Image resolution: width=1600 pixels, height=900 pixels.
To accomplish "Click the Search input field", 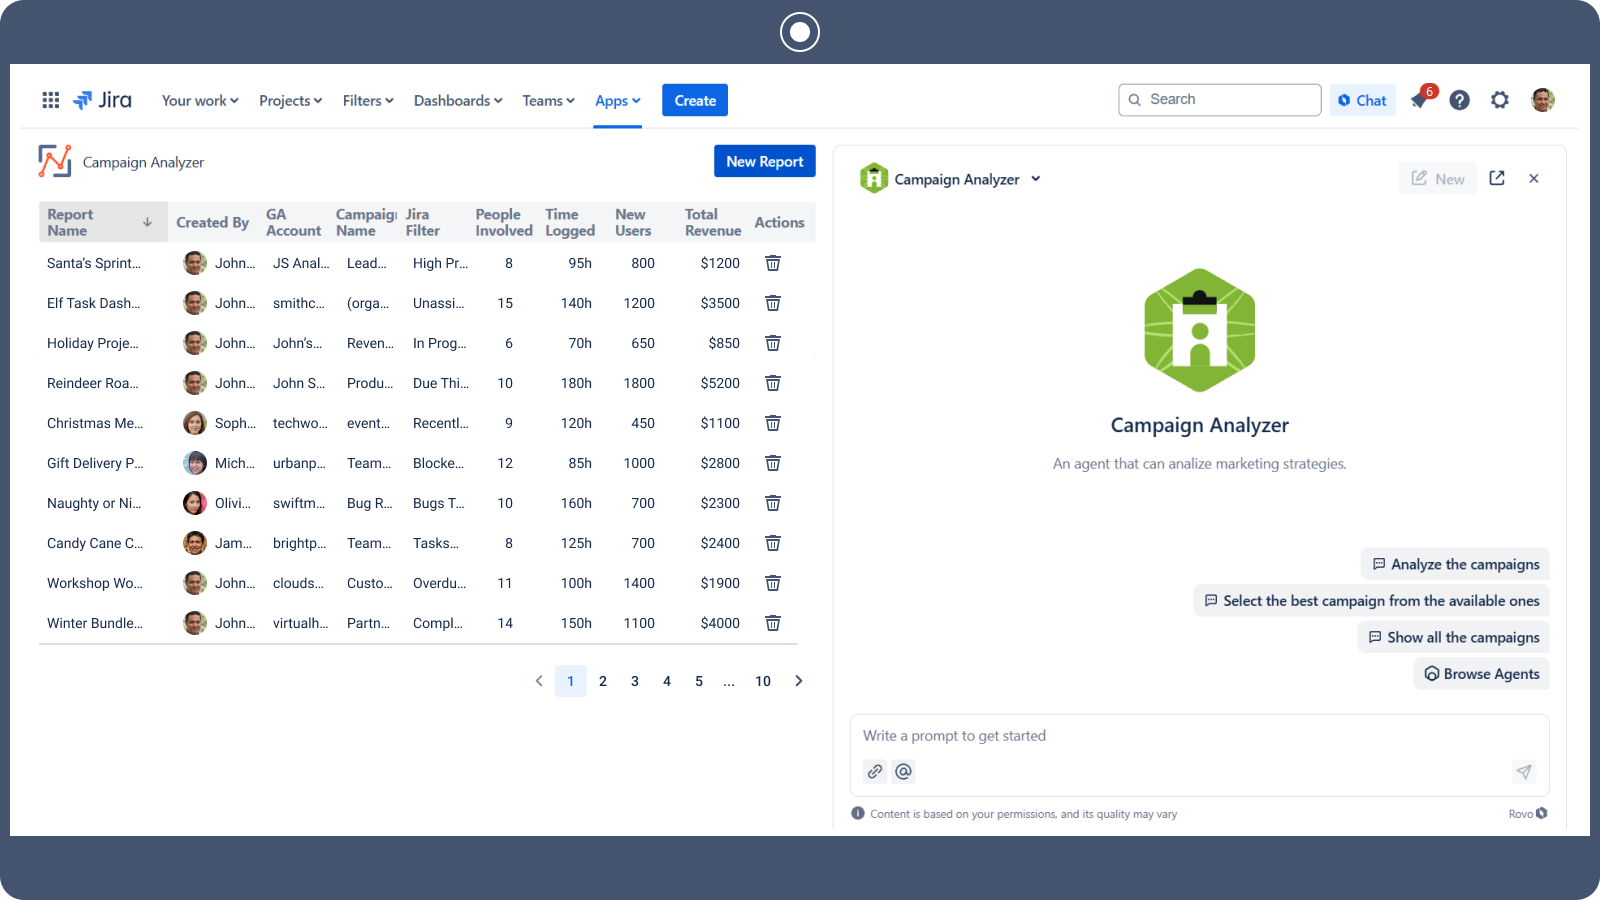I will click(1220, 100).
